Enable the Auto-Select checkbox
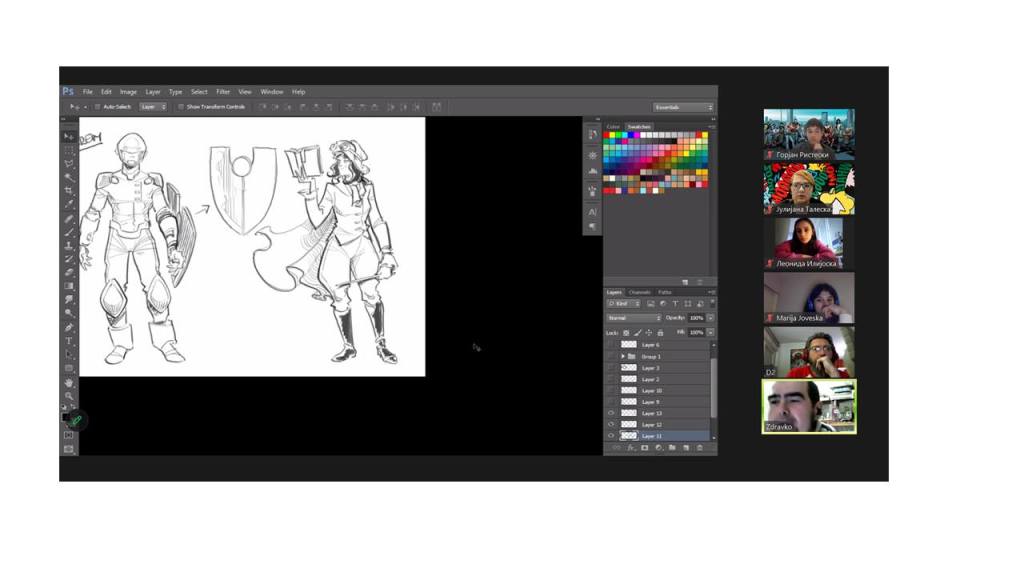 click(97, 106)
